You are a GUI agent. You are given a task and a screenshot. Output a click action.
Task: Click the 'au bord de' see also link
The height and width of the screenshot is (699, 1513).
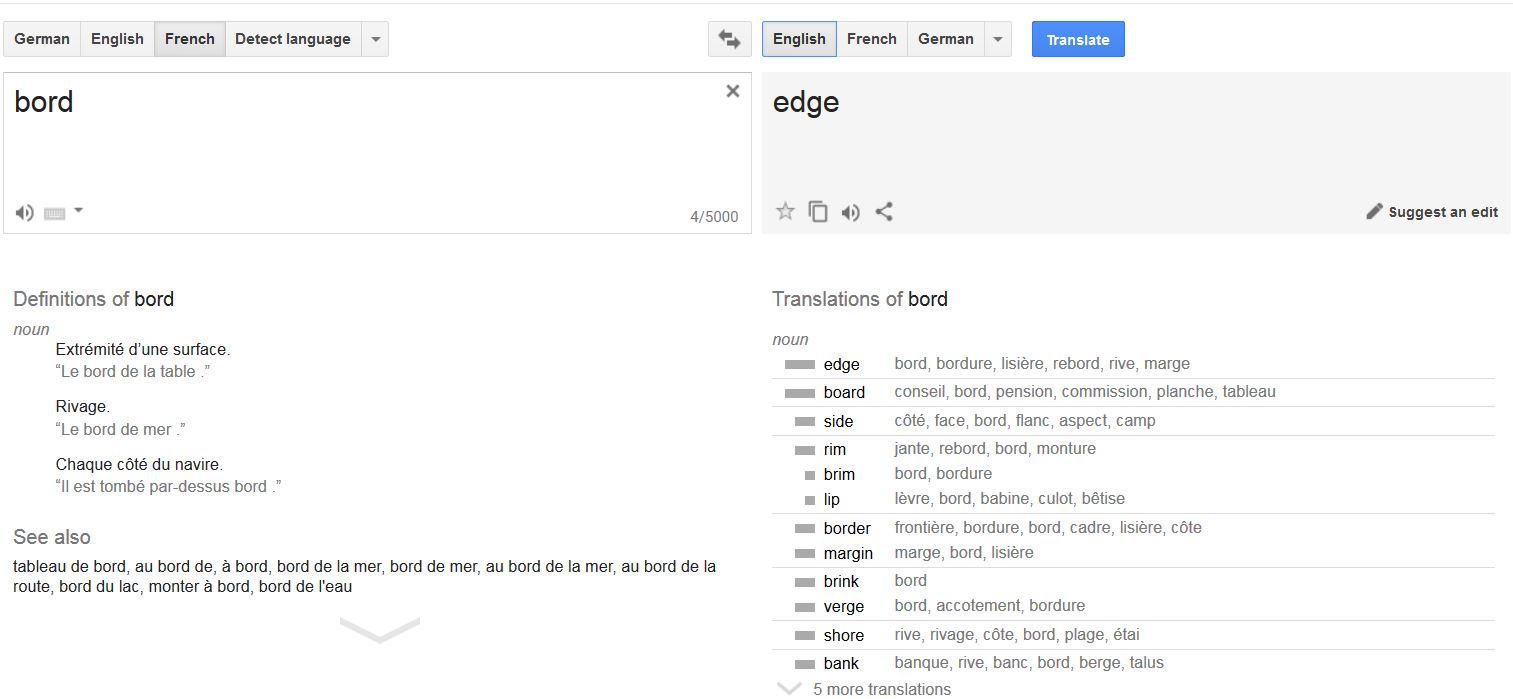(170, 566)
